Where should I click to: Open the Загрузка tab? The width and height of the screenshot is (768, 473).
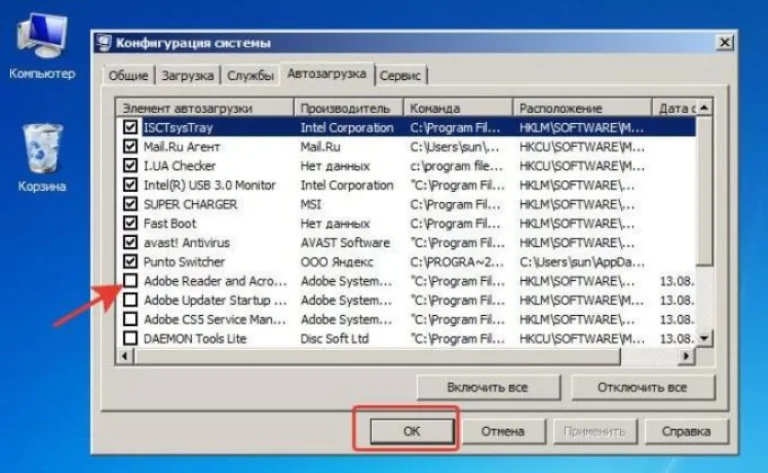click(x=188, y=75)
